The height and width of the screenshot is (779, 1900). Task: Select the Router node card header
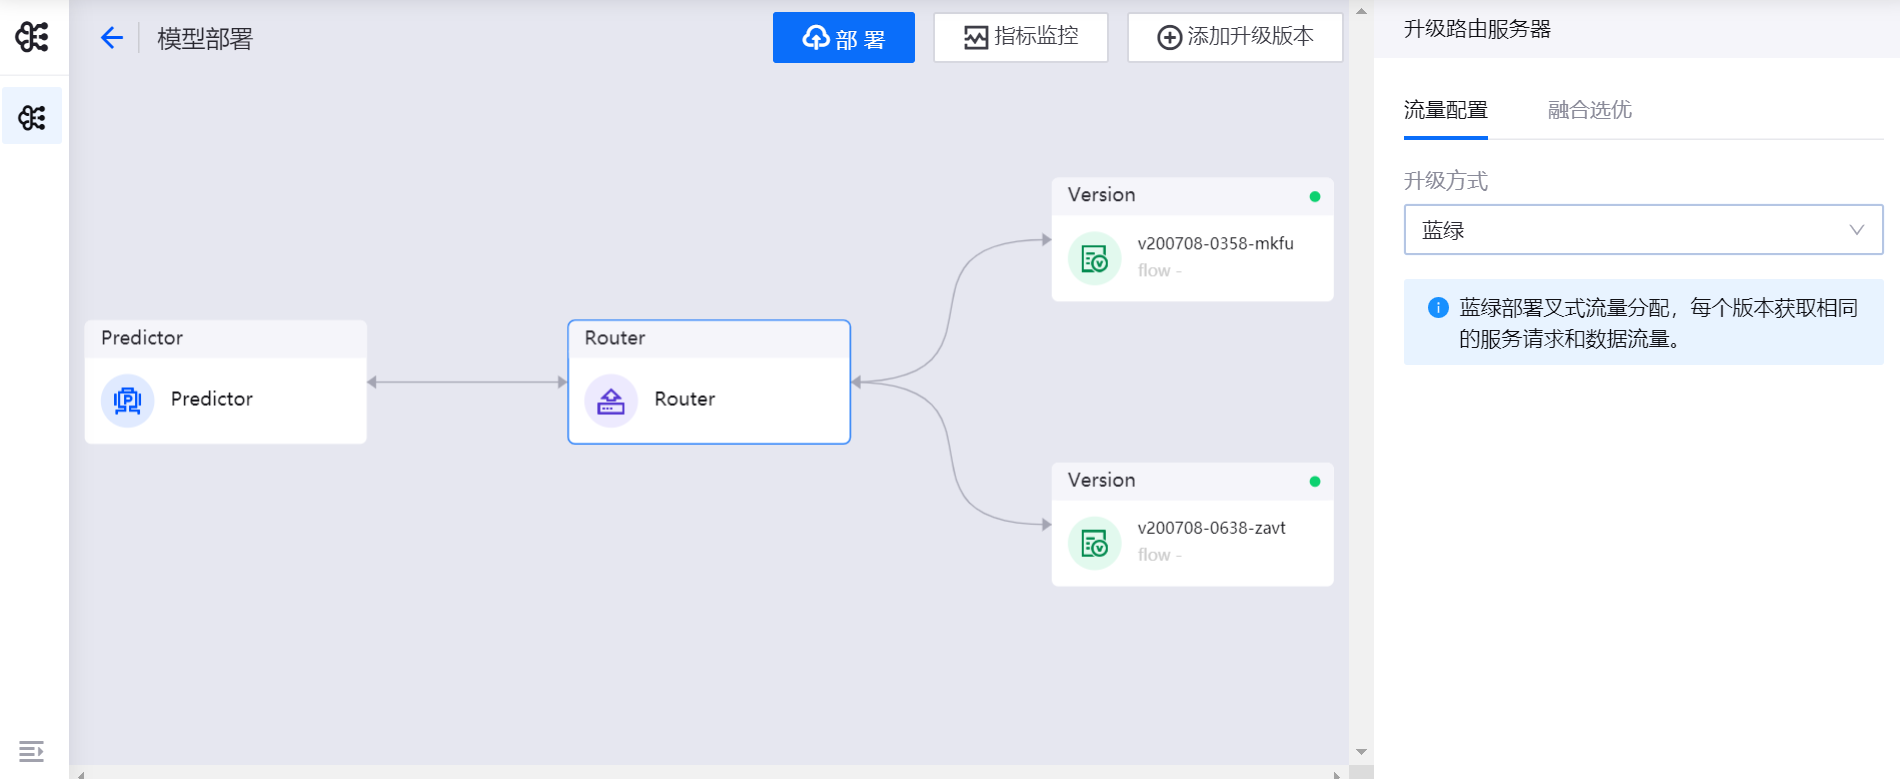pos(709,338)
